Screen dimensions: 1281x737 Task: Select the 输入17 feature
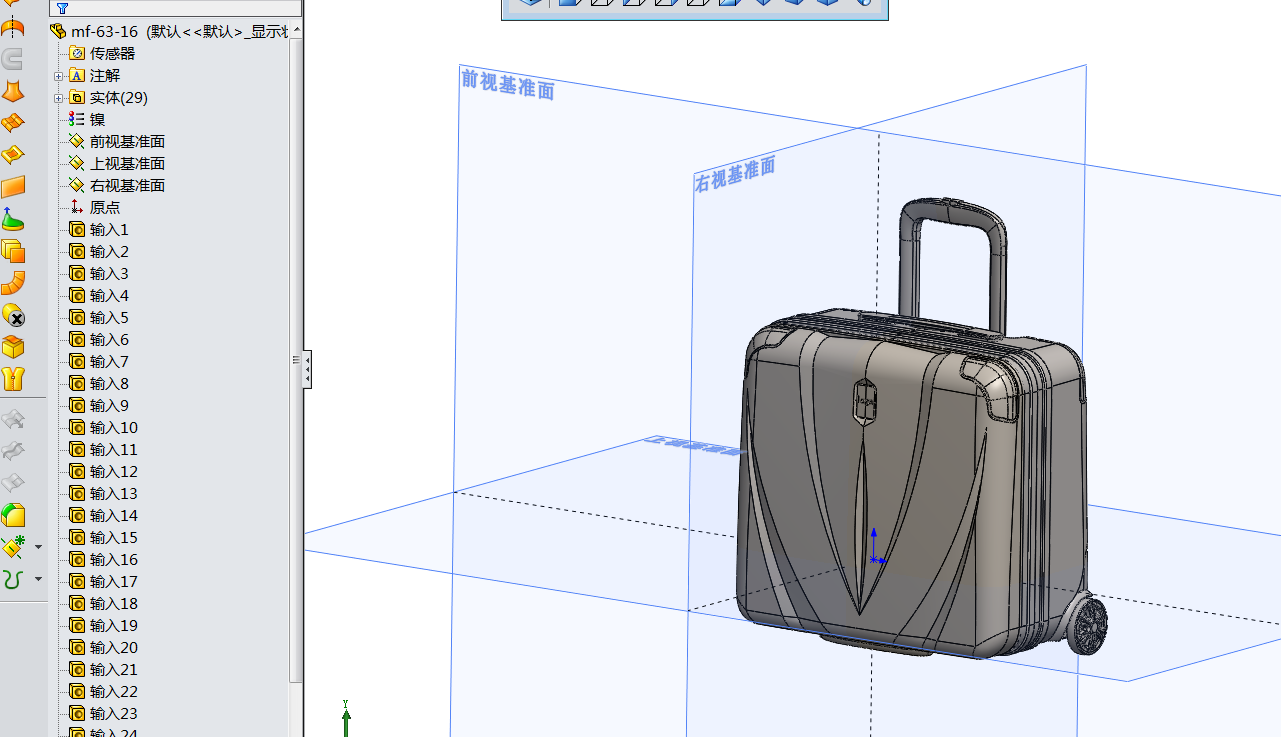point(104,582)
